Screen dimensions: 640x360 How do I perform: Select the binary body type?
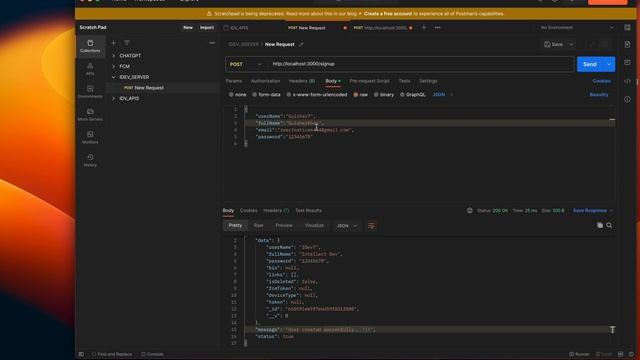384,94
